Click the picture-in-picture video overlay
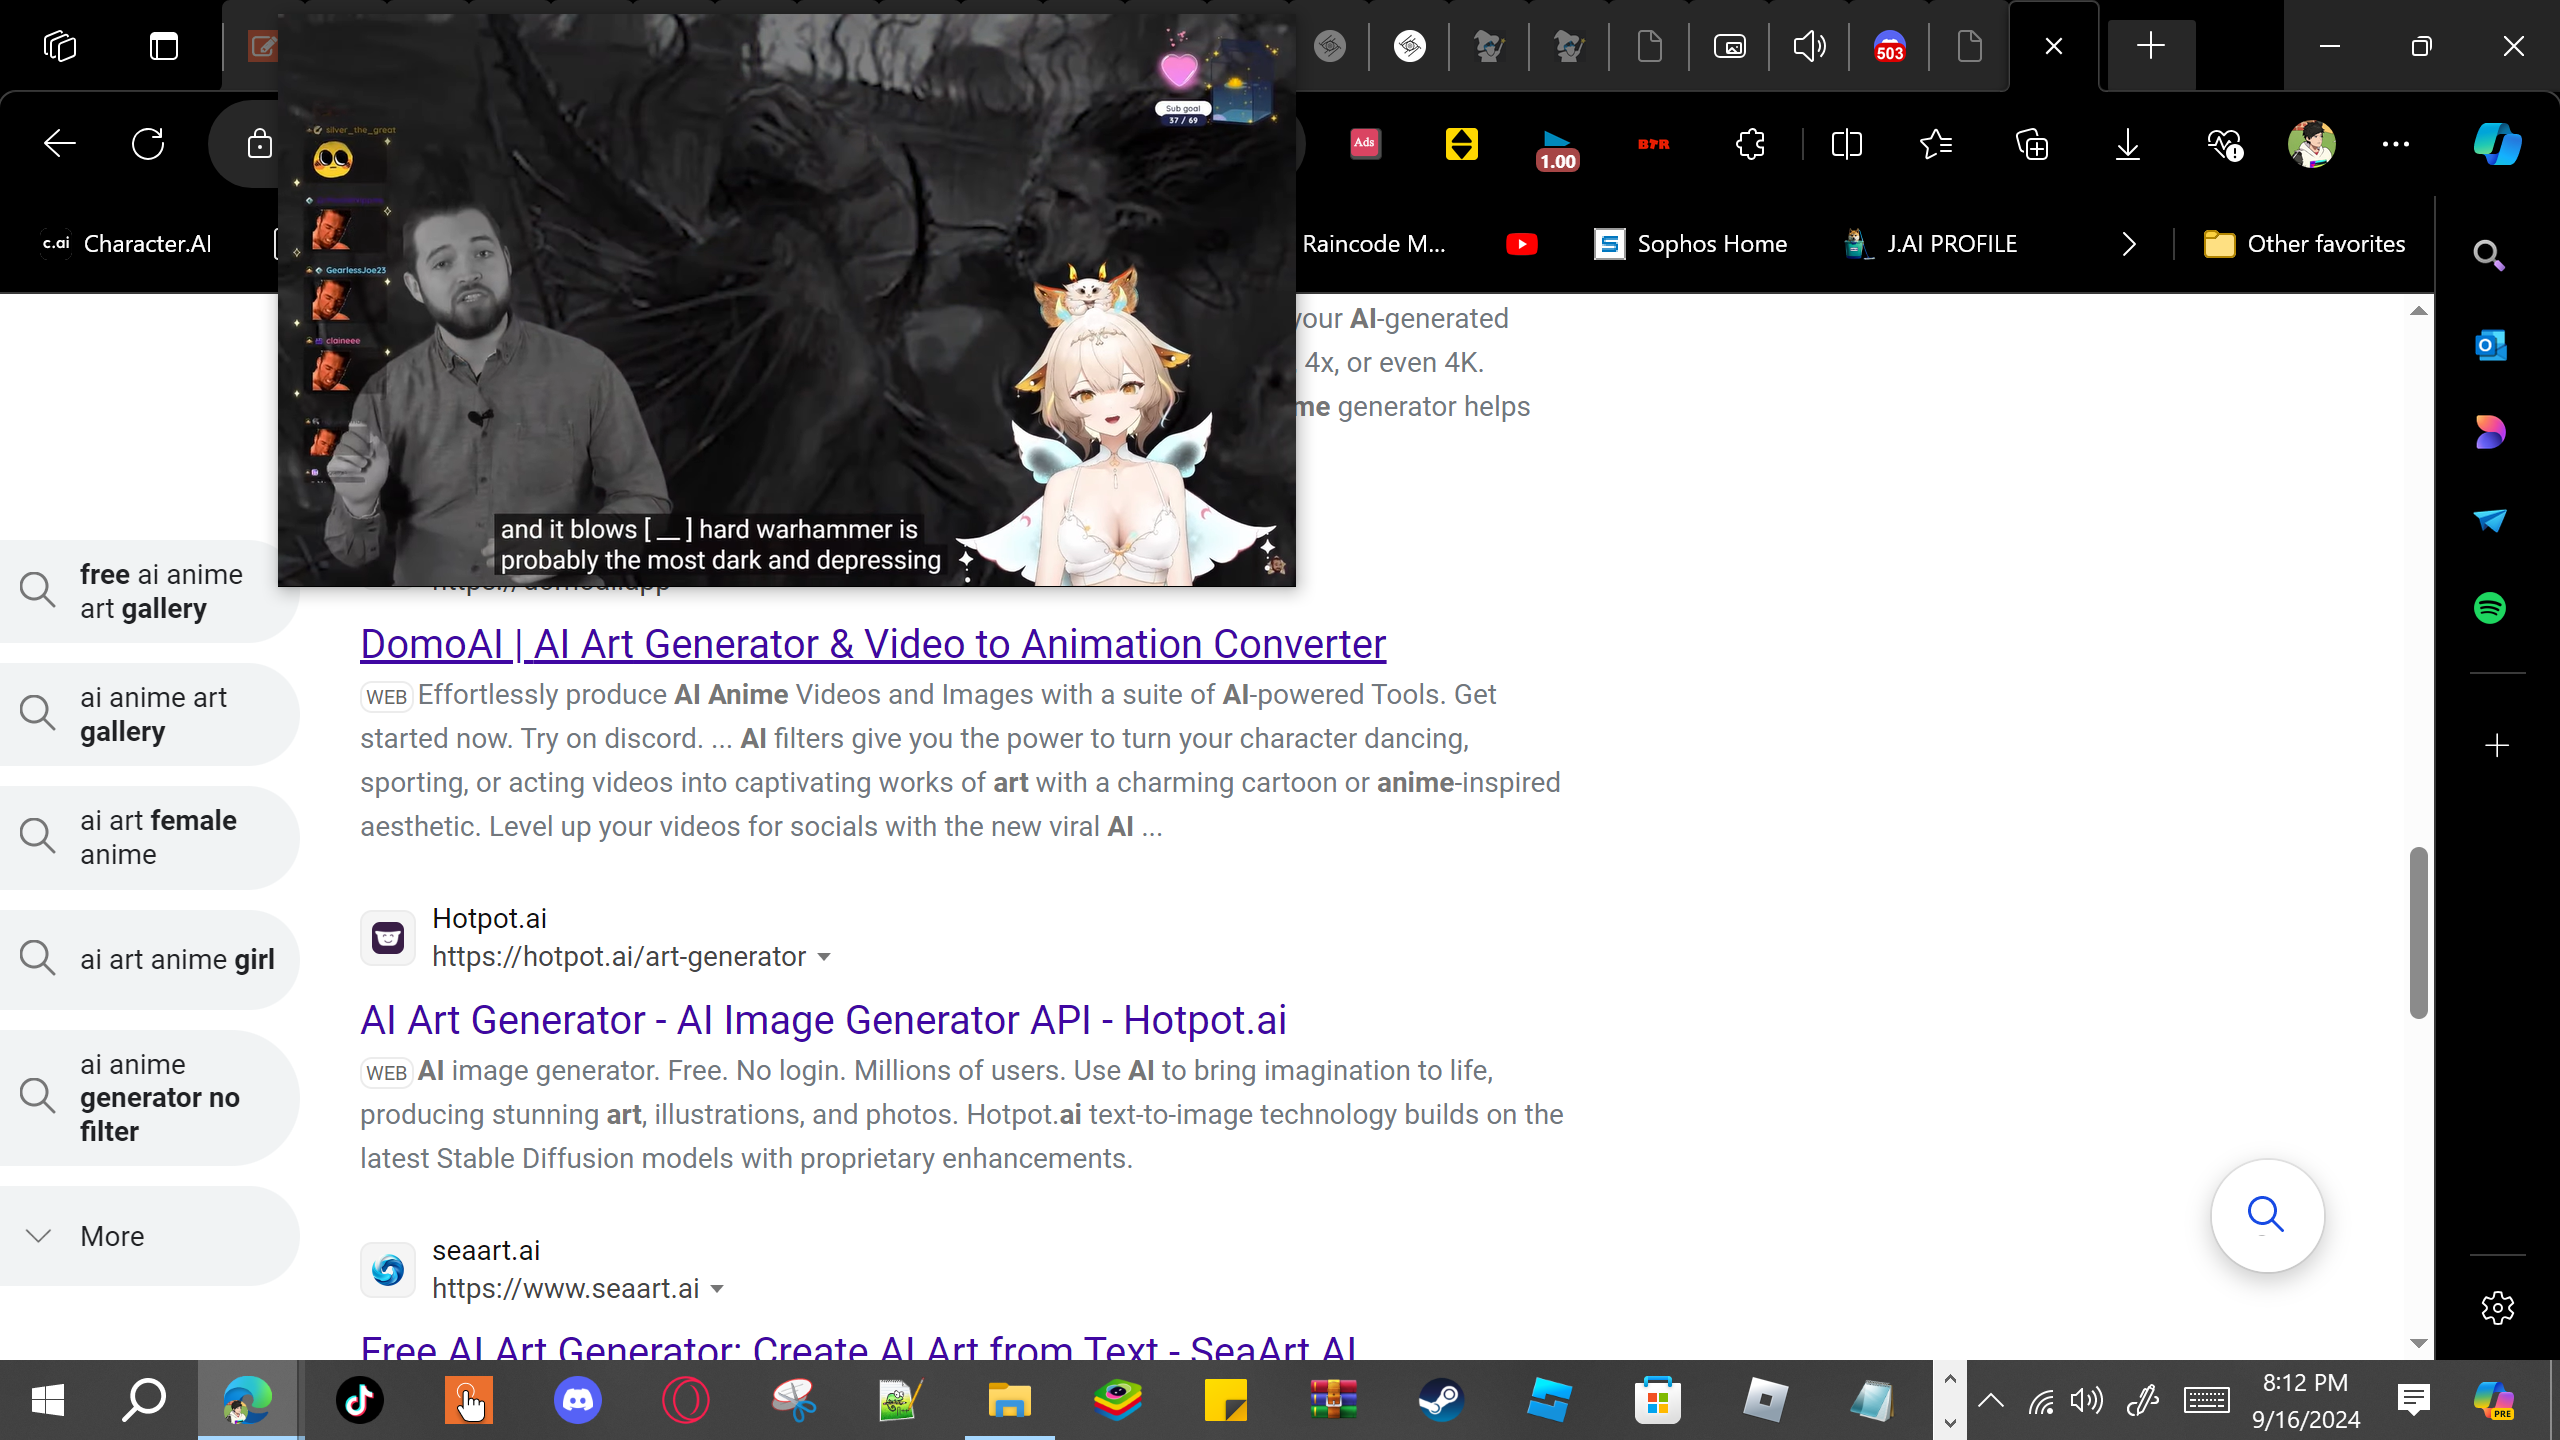 point(786,300)
